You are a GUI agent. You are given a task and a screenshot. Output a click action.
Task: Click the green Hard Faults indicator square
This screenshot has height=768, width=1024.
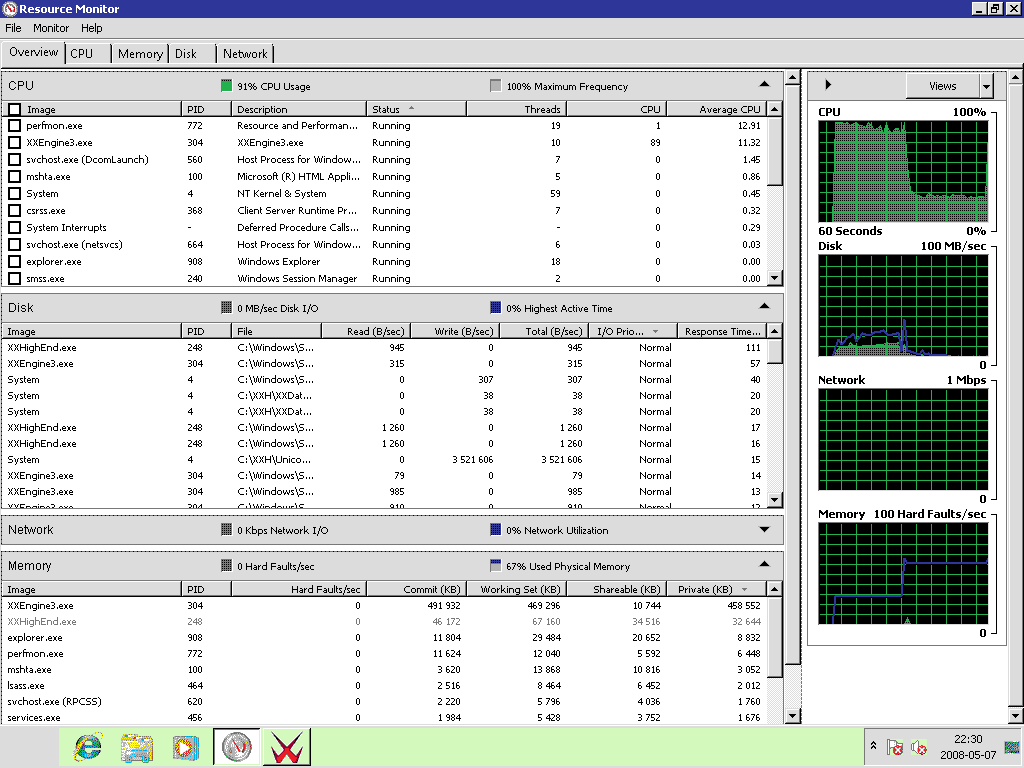pos(227,566)
